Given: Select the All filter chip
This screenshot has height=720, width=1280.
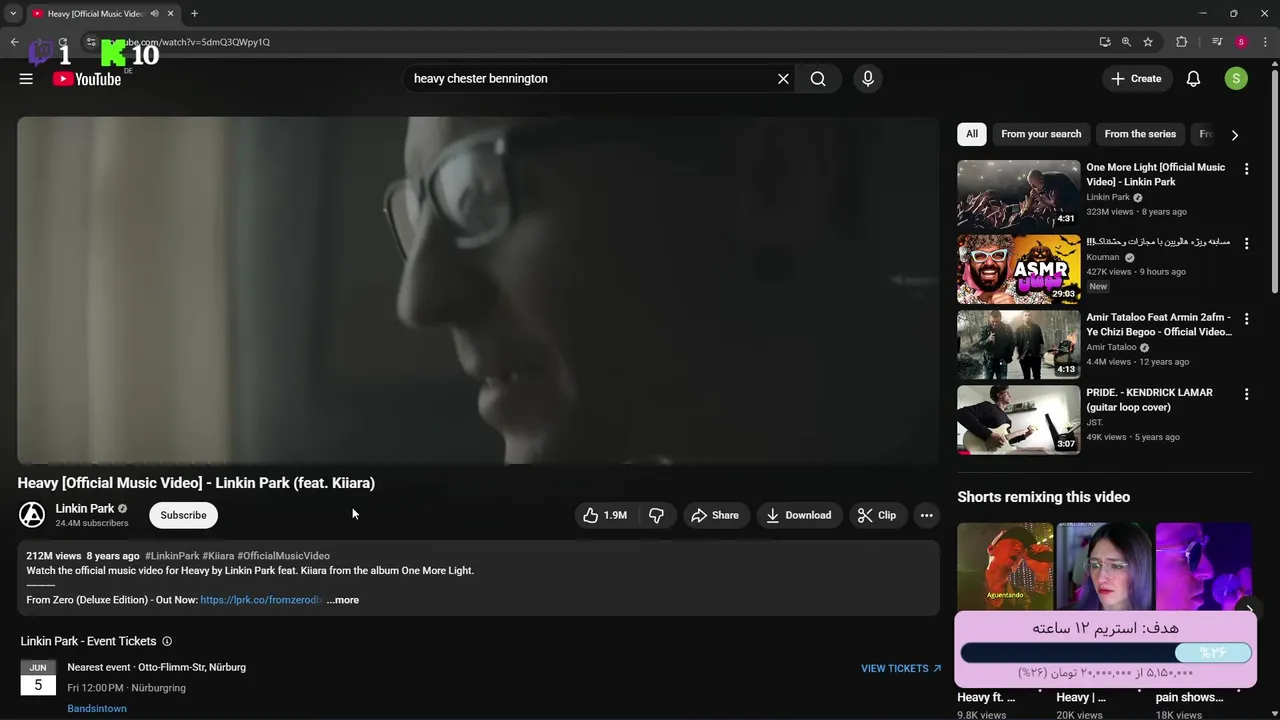Looking at the screenshot, I should click(x=972, y=134).
